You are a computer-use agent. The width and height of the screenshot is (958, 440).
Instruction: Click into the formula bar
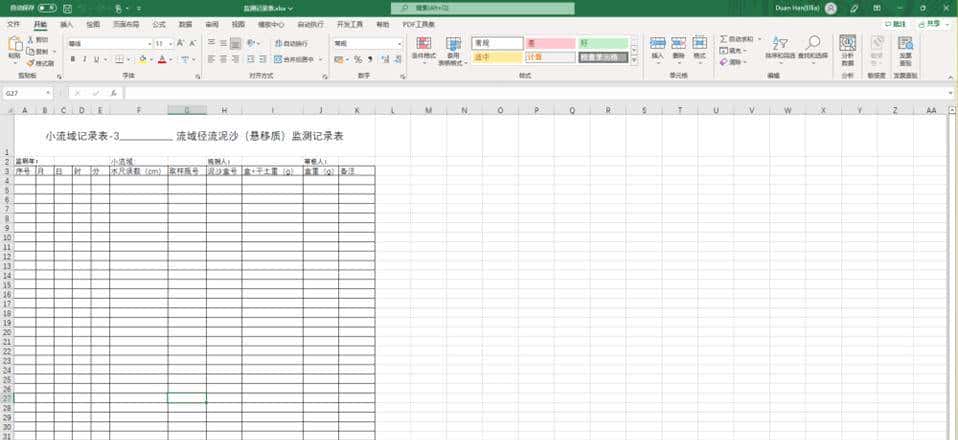click(535, 94)
